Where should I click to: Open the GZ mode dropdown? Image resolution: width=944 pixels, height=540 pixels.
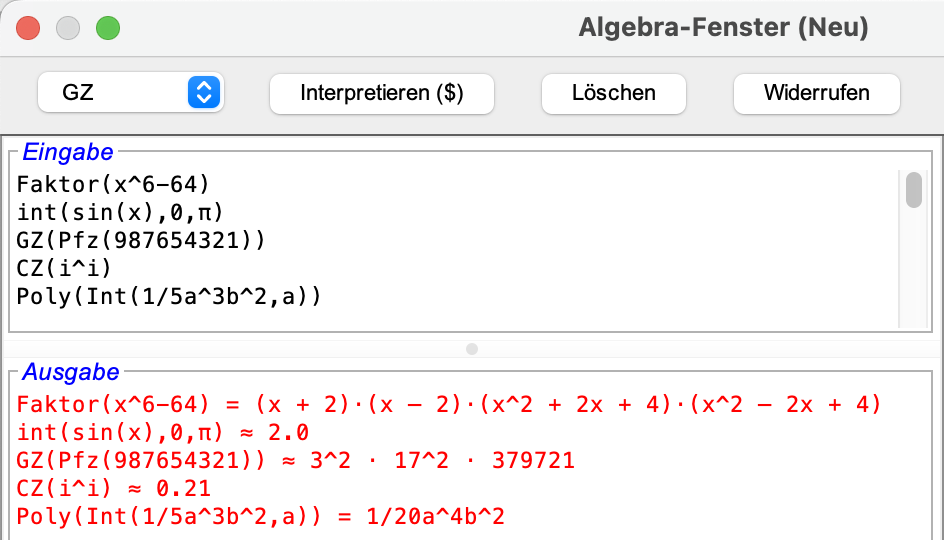pos(130,93)
